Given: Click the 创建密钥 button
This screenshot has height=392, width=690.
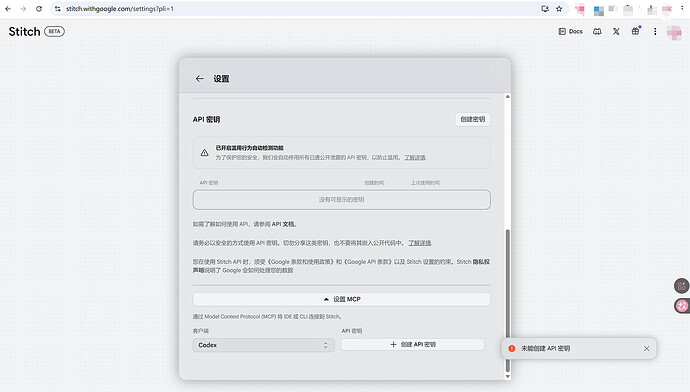Looking at the screenshot, I should [x=473, y=119].
